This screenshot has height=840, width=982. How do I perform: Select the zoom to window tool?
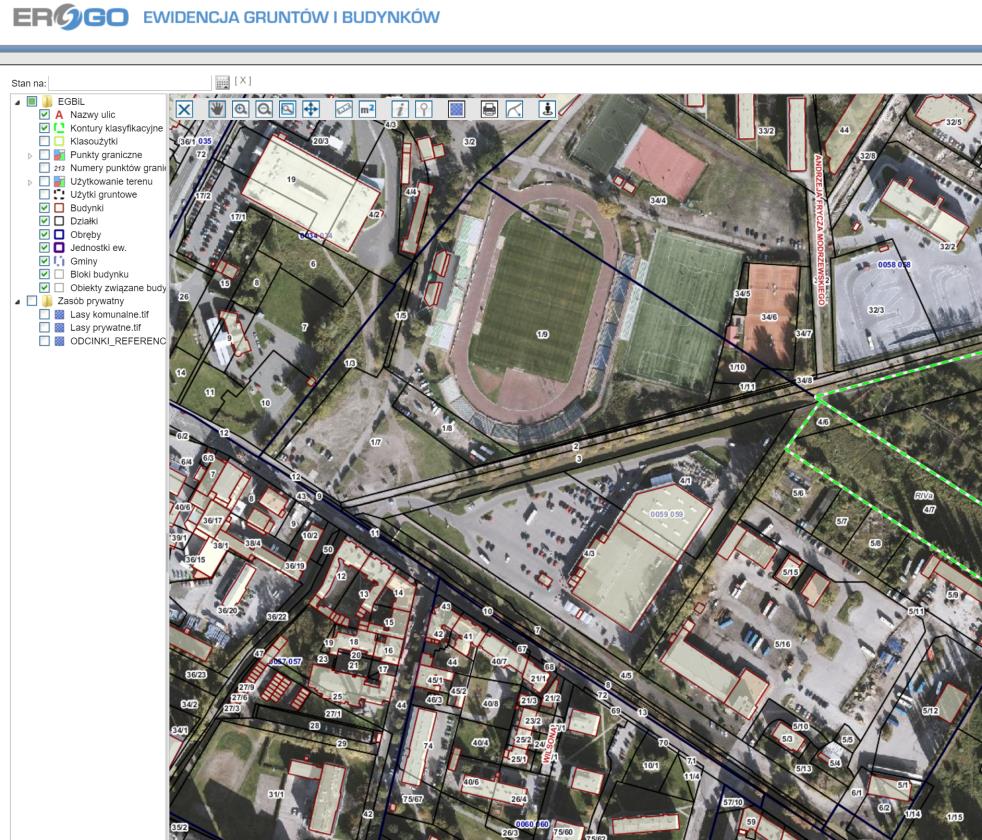[287, 110]
